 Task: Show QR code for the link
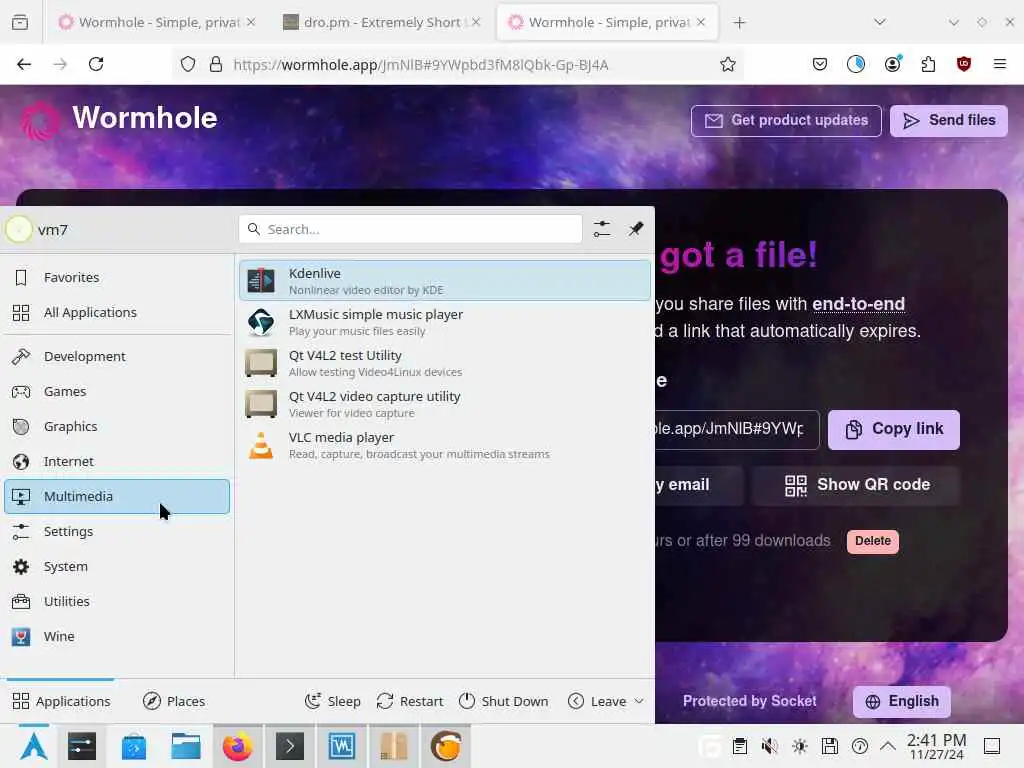tap(856, 485)
